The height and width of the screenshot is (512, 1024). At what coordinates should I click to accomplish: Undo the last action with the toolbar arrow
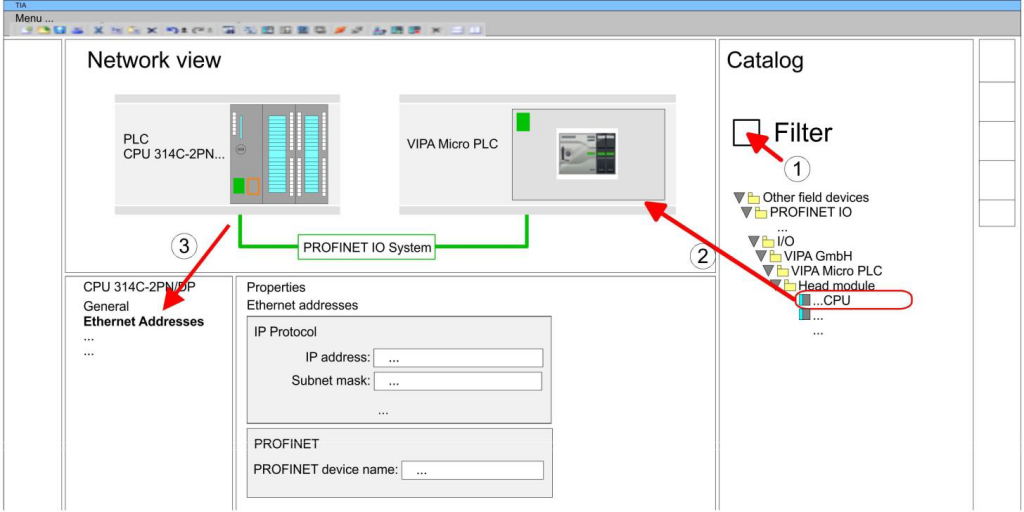[172, 30]
